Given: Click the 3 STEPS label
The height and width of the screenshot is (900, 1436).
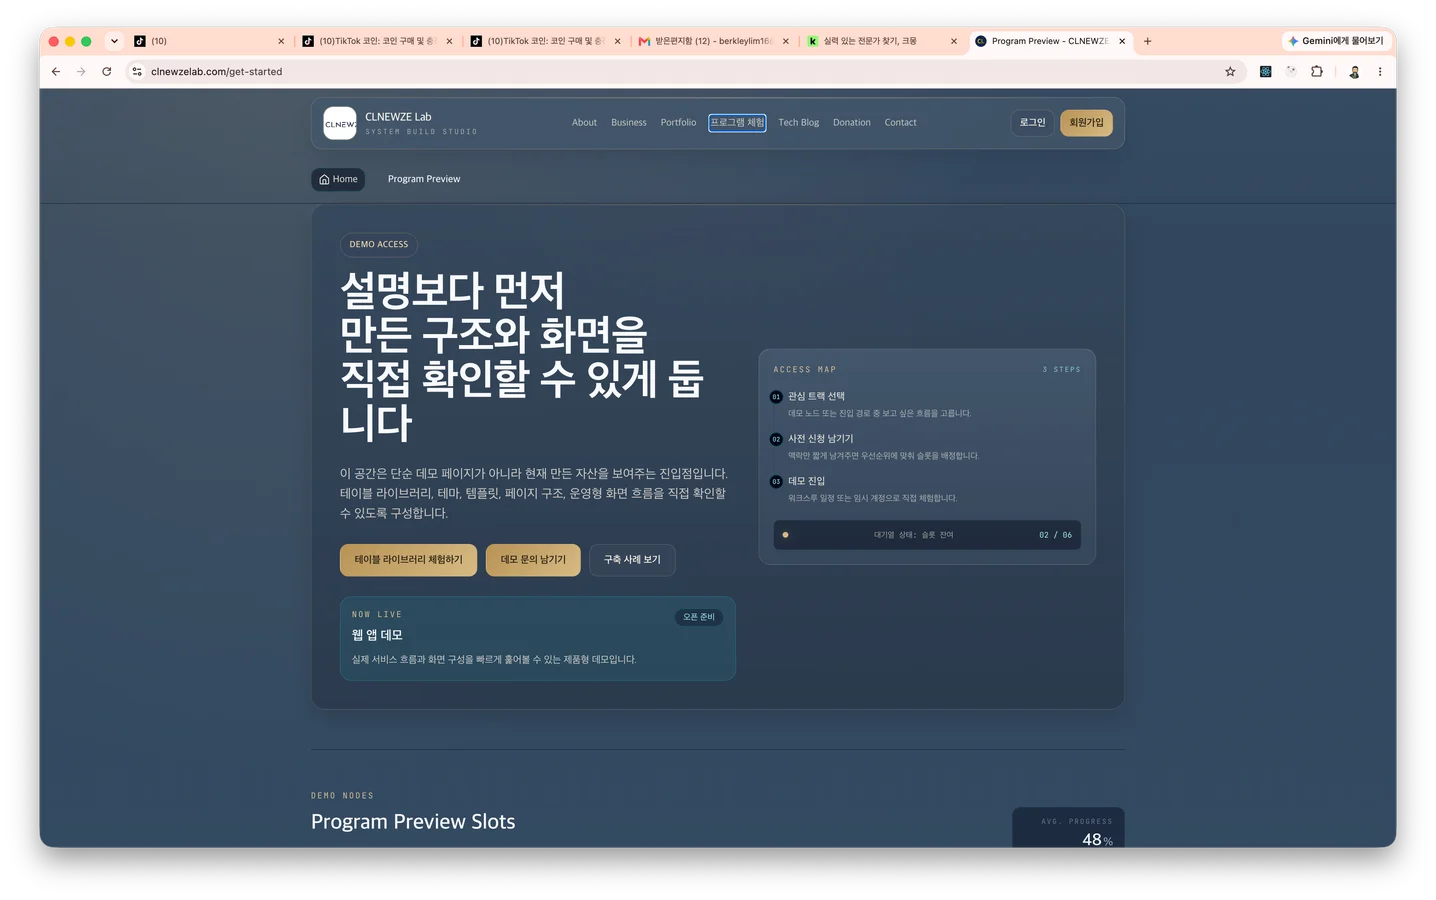Looking at the screenshot, I should tap(1061, 370).
